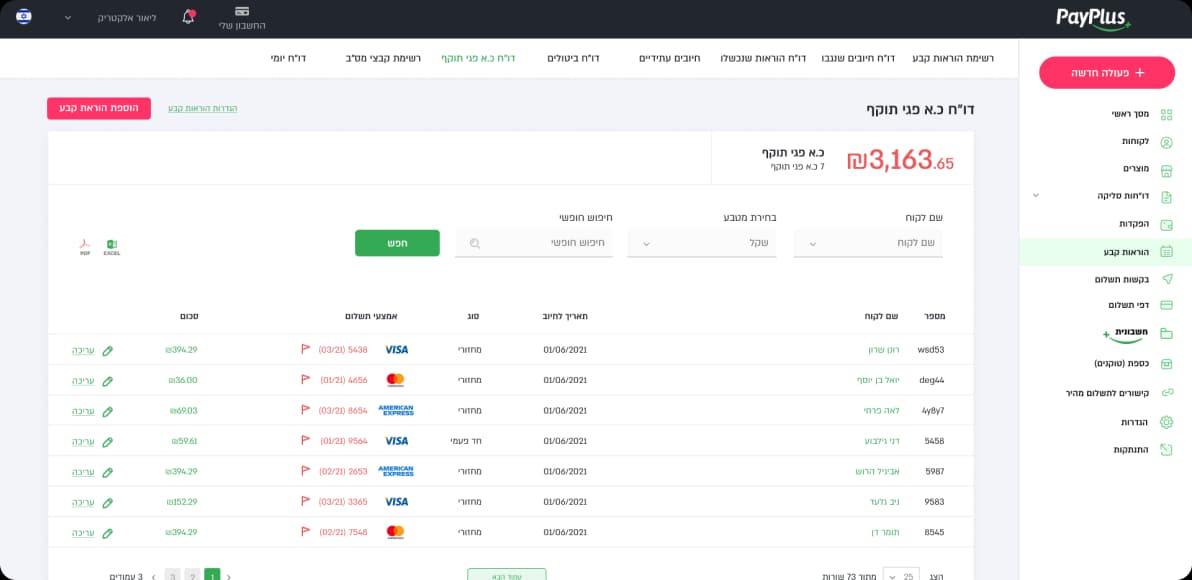Click the red flag in 9583 row
The height and width of the screenshot is (580, 1192).
point(306,501)
